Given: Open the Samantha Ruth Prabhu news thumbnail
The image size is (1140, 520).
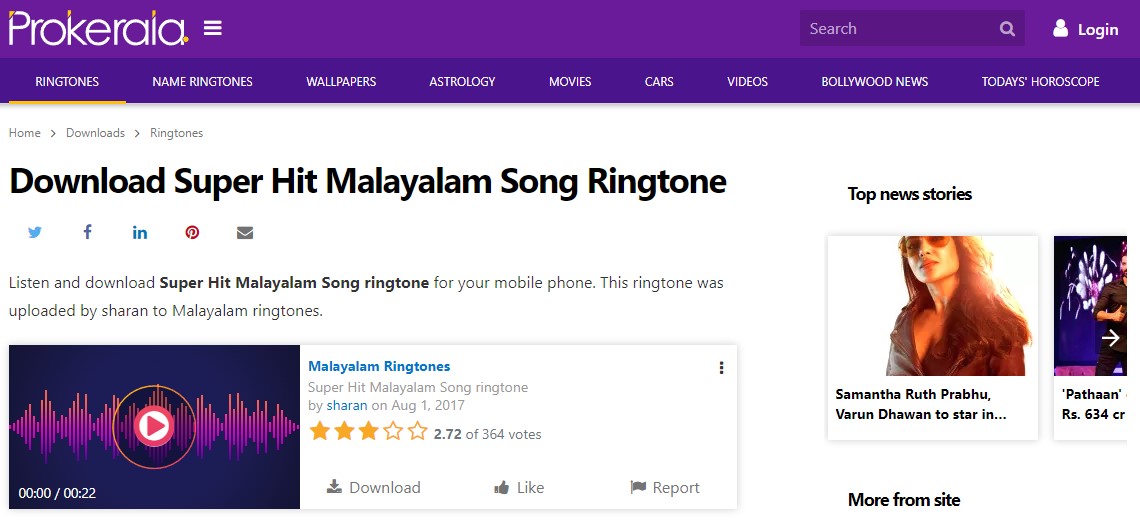Looking at the screenshot, I should (x=932, y=306).
